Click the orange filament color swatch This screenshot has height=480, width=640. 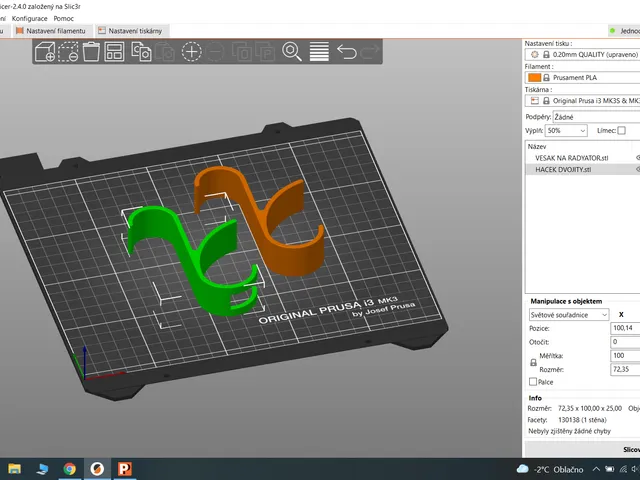pyautogui.click(x=534, y=78)
